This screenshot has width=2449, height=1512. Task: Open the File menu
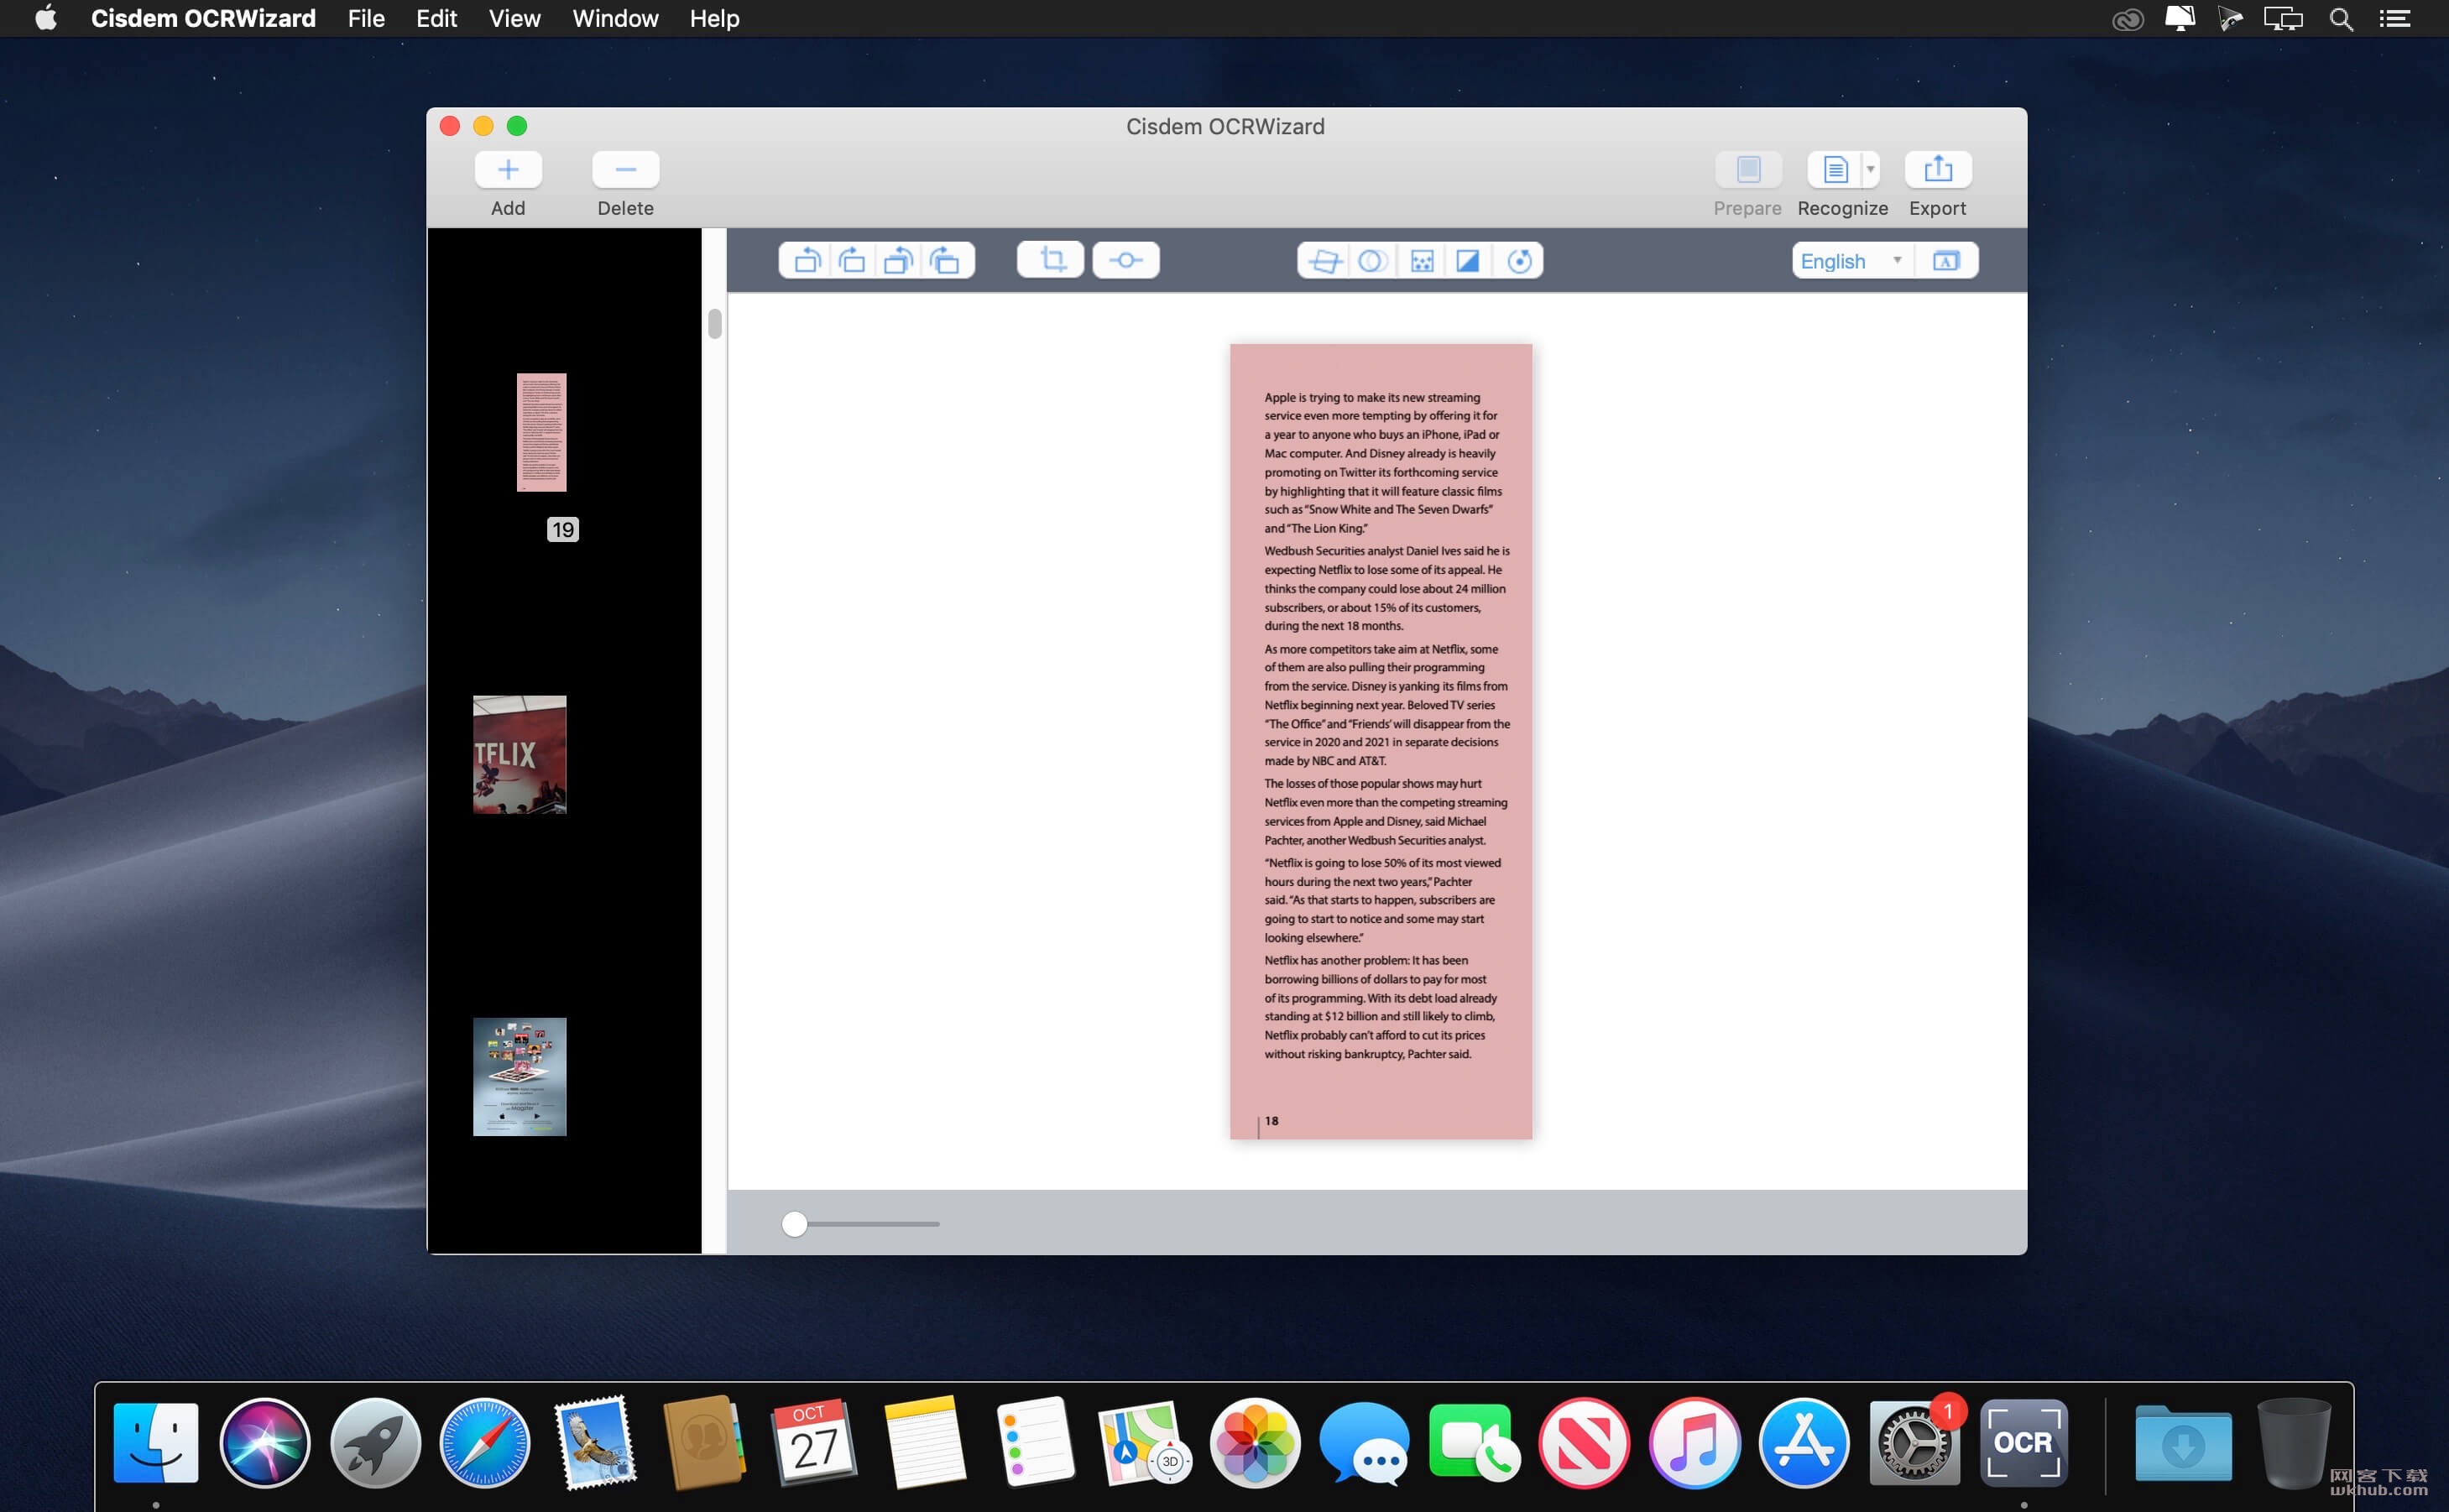click(366, 18)
